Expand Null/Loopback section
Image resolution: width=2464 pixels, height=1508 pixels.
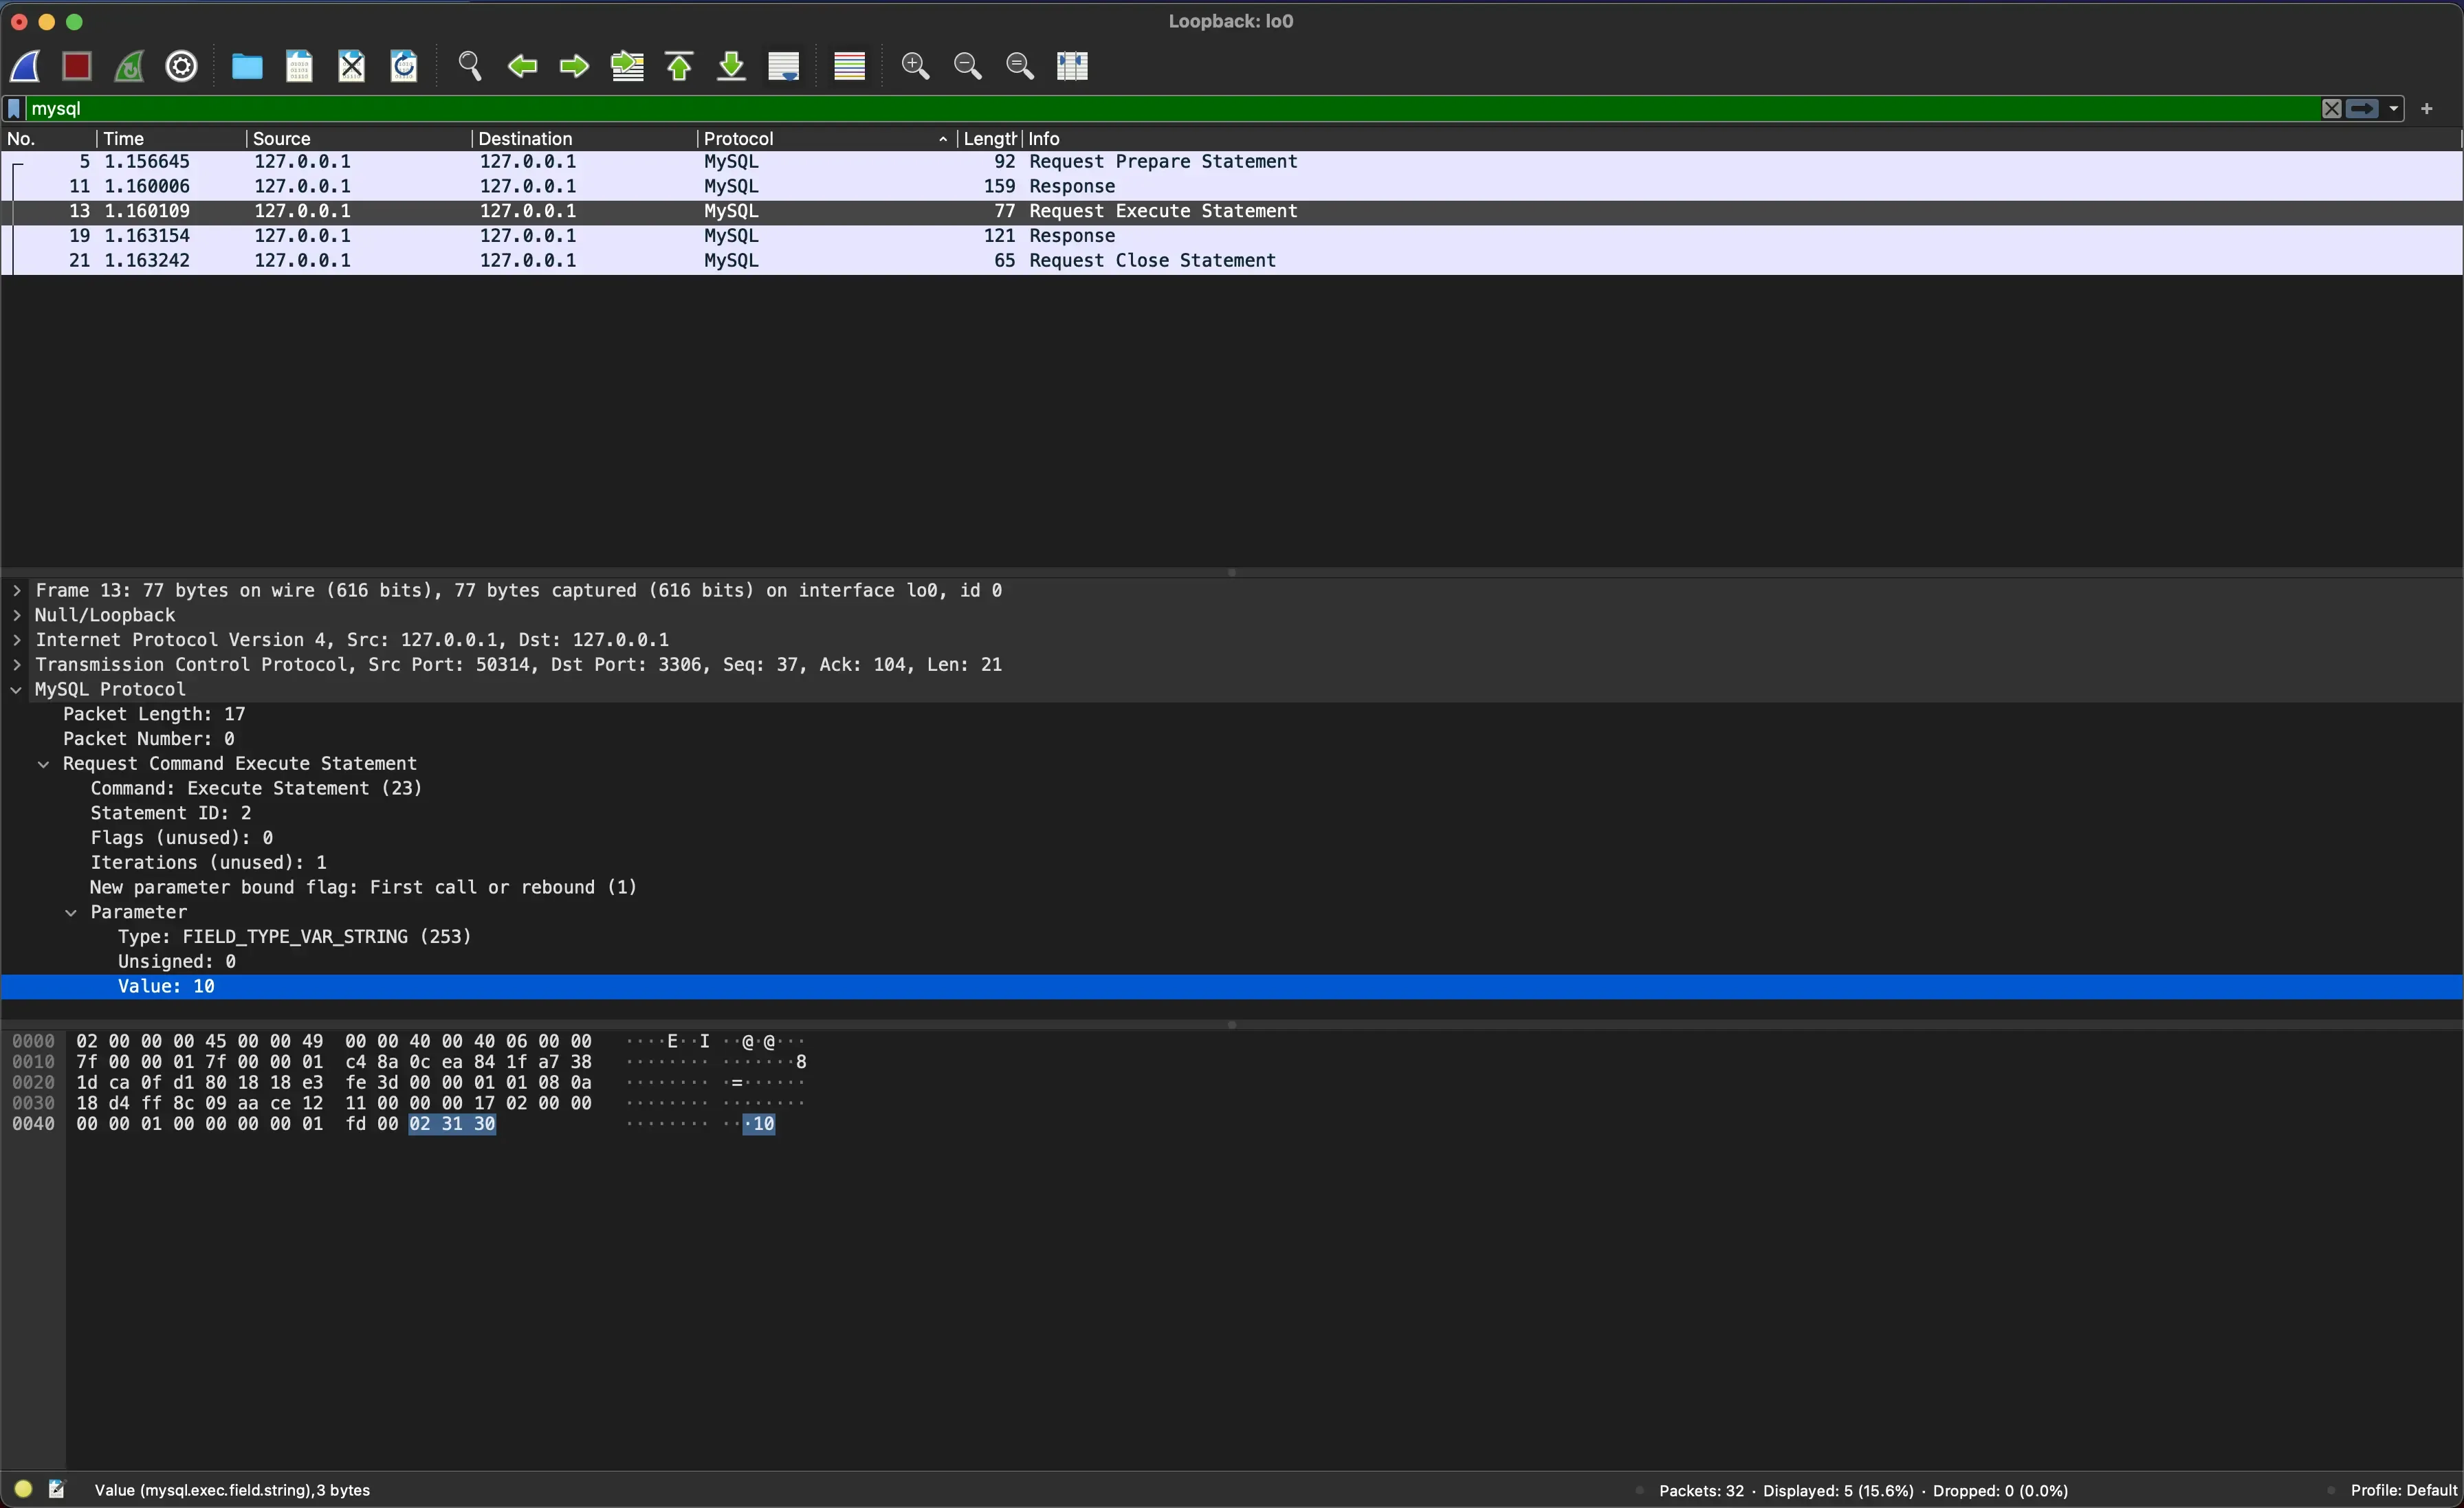pyautogui.click(x=17, y=616)
